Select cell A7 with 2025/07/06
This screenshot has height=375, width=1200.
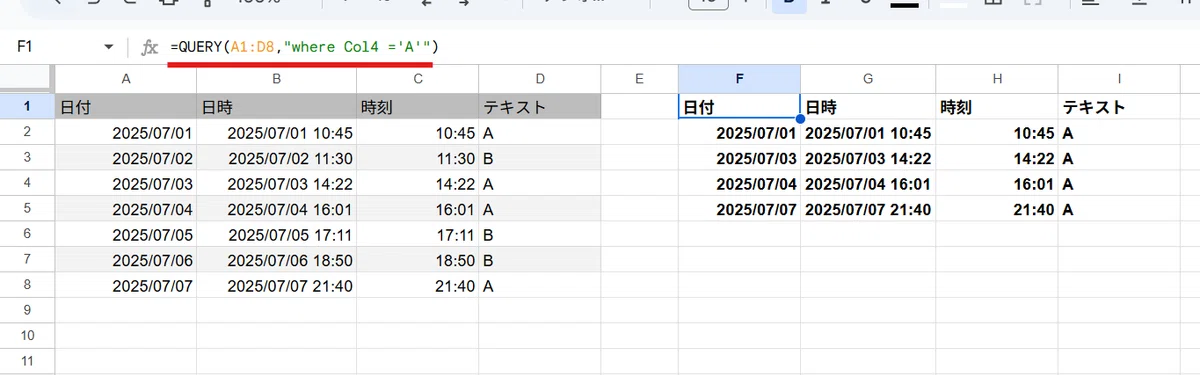[x=126, y=260]
